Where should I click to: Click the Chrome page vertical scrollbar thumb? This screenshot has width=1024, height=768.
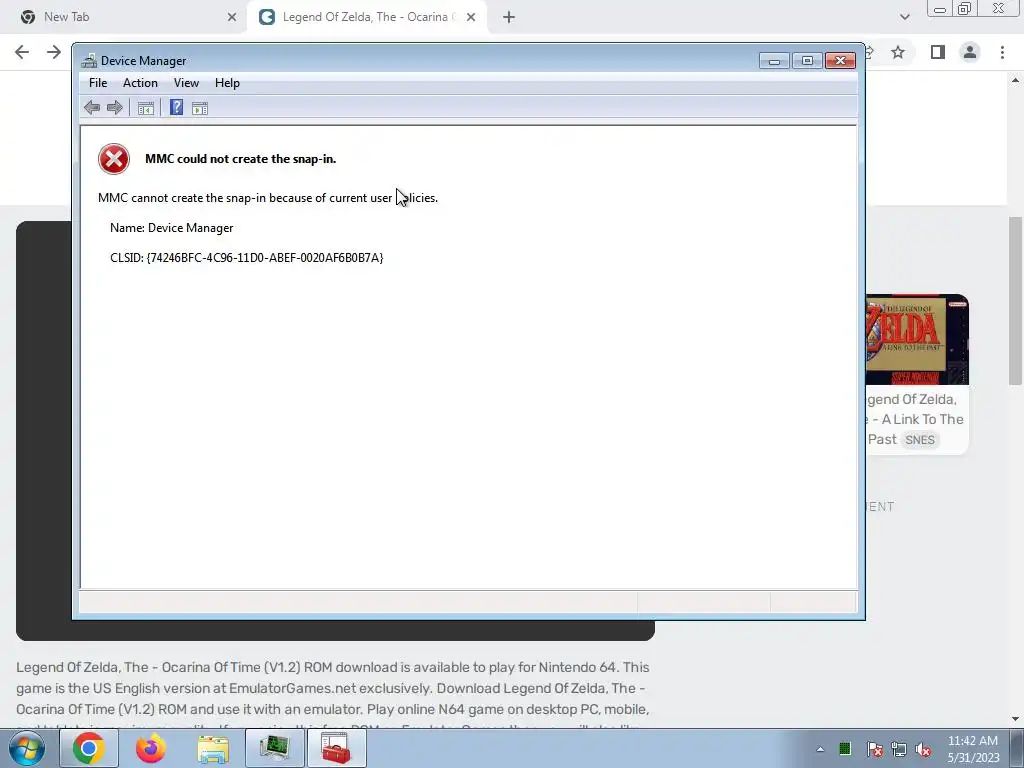click(x=1015, y=300)
